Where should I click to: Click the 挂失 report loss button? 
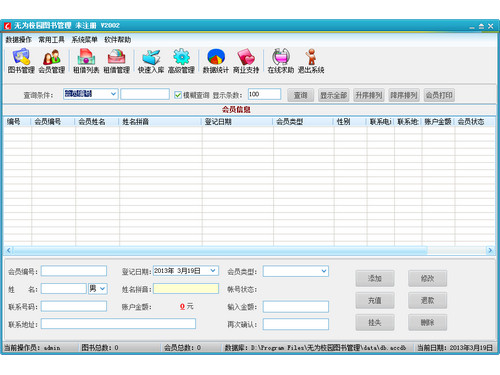[x=375, y=322]
